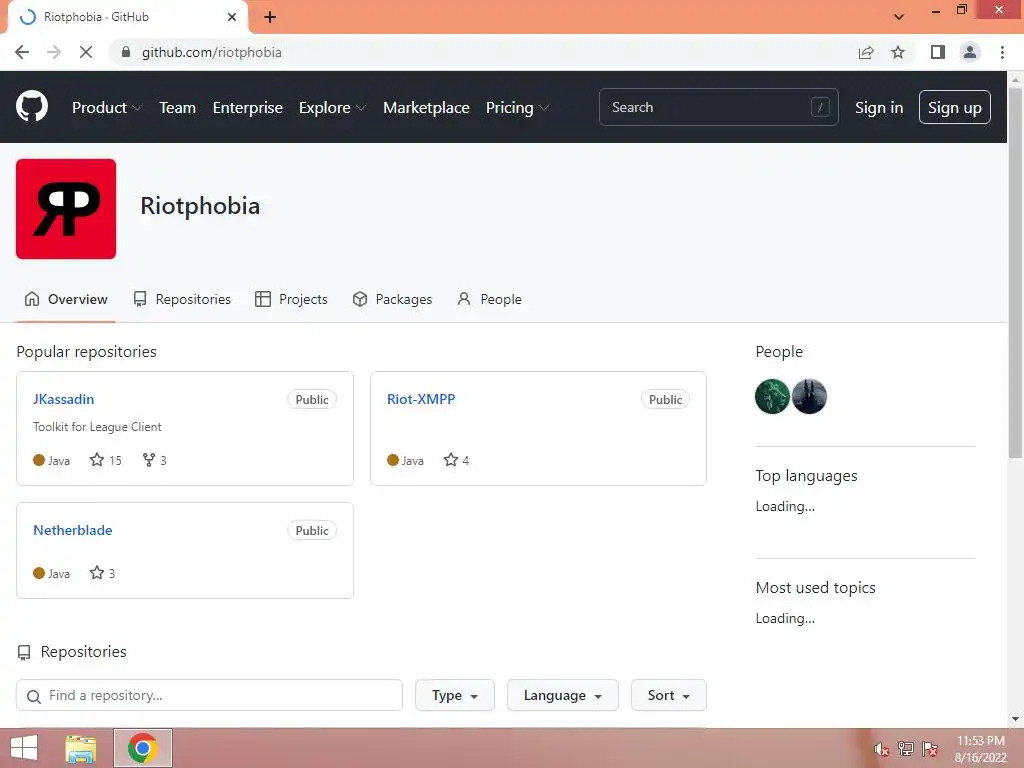Click the magnifier icon in repository filter
Viewport: 1024px width, 768px height.
[34, 696]
